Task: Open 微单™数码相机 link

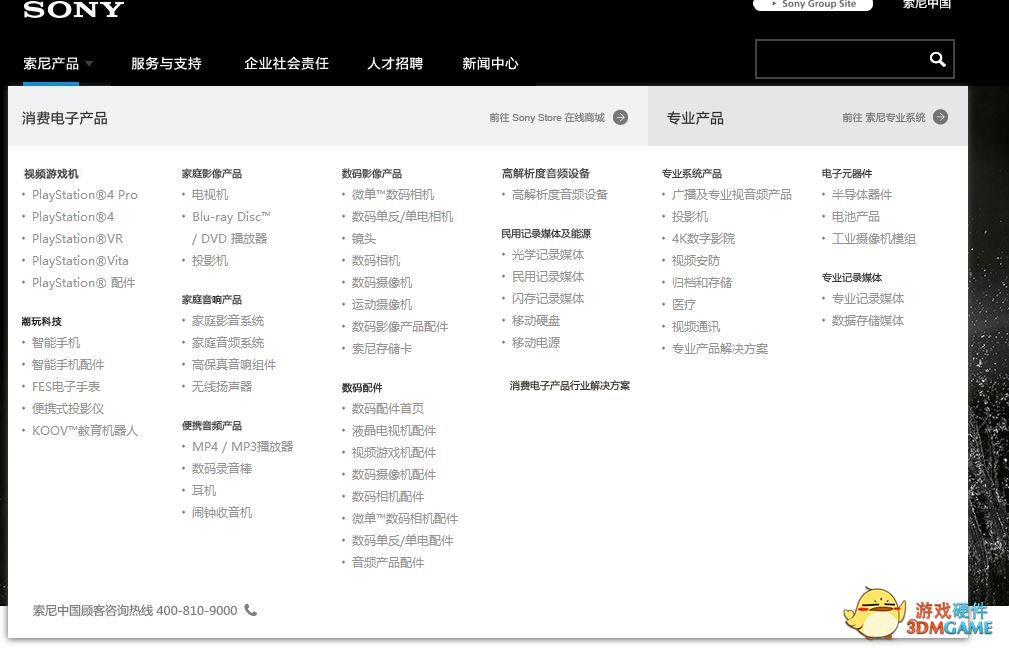Action: coord(393,194)
